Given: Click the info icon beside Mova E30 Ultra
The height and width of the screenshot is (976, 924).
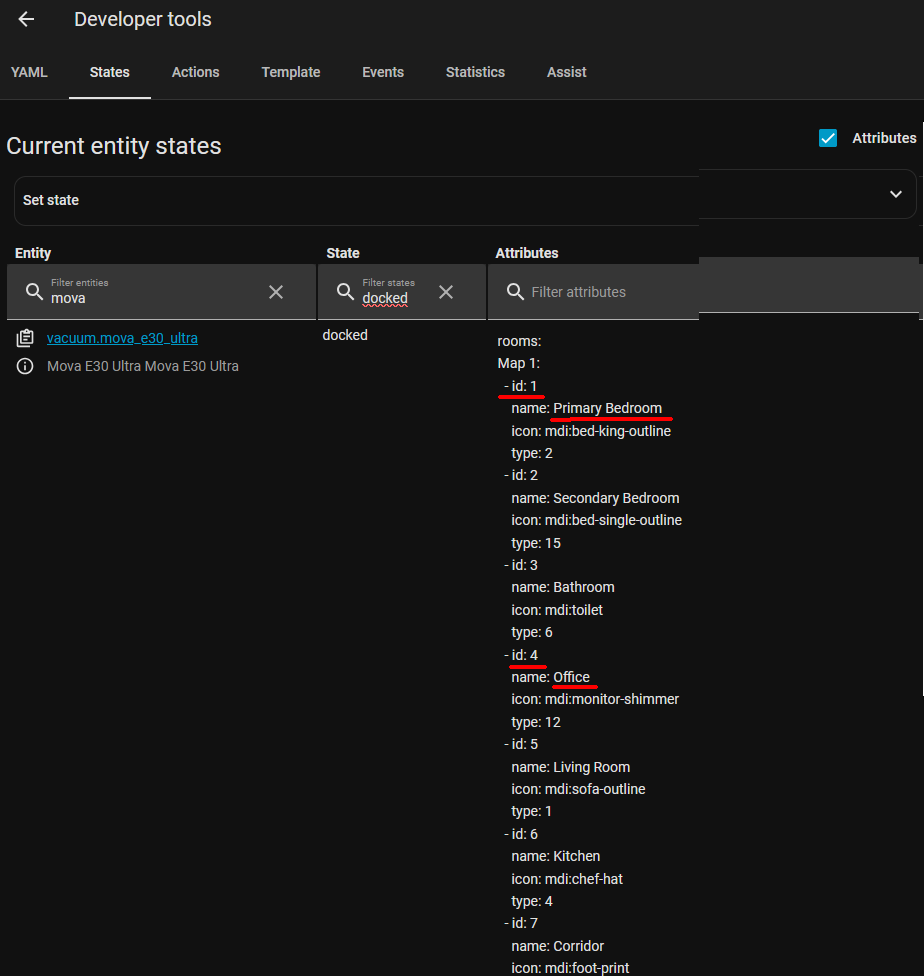Looking at the screenshot, I should point(26,366).
